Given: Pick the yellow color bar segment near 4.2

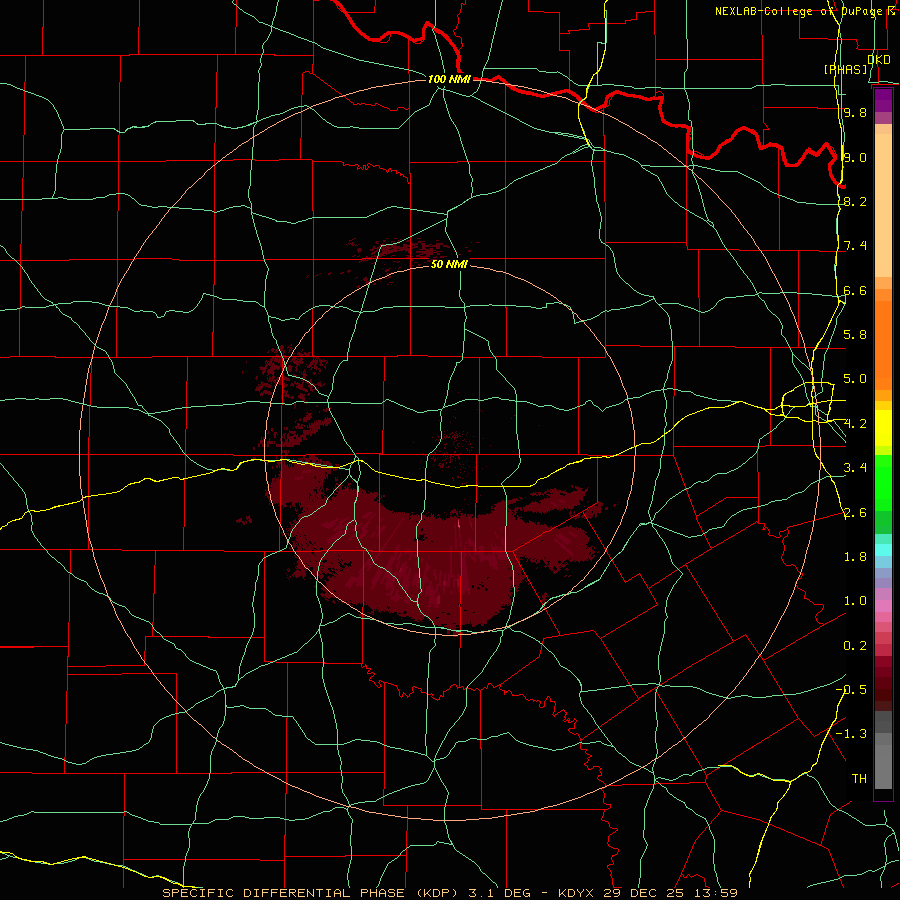Looking at the screenshot, I should point(883,428).
